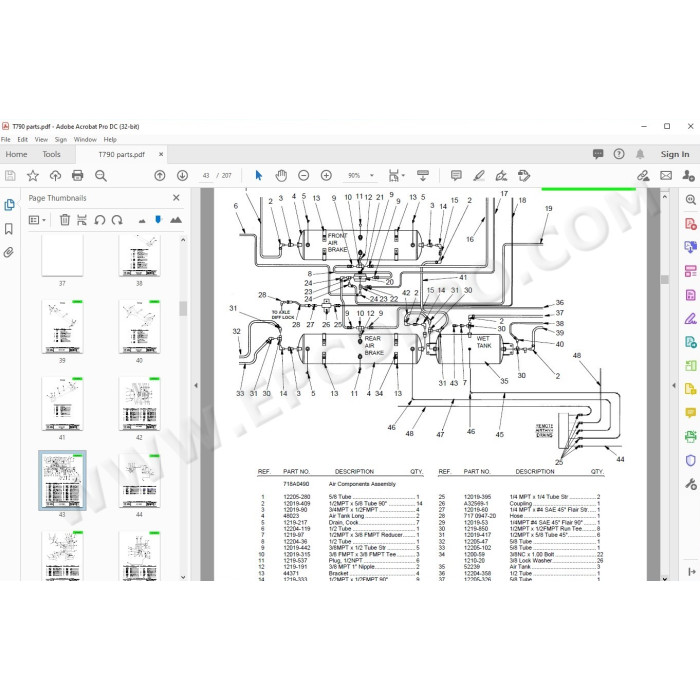Image resolution: width=700 pixels, height=700 pixels.
Task: Select page 44 thumbnail
Action: point(139,481)
